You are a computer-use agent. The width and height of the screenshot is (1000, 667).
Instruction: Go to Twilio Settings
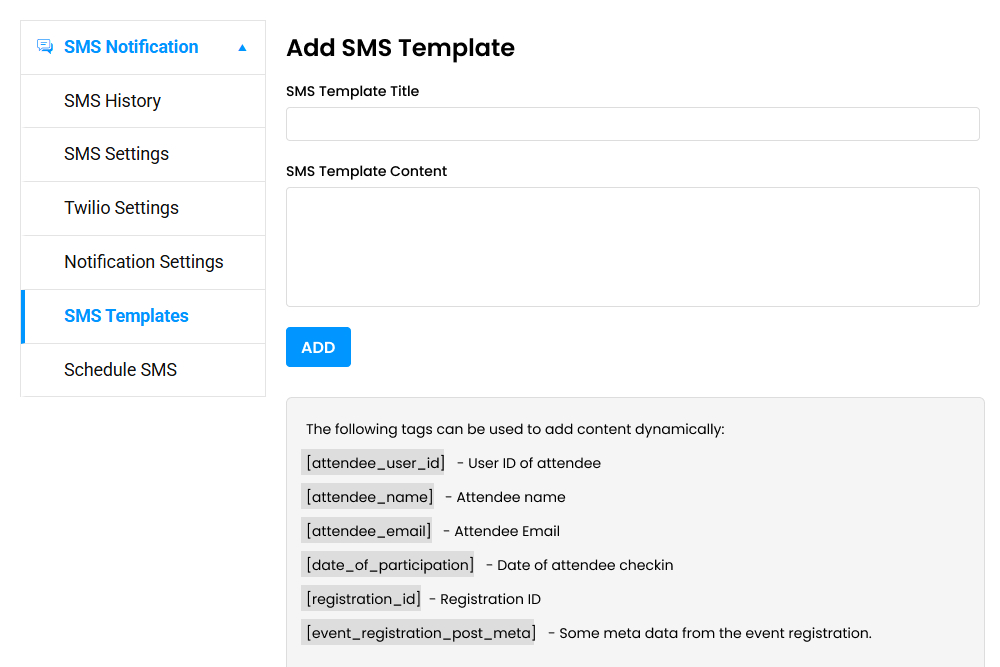[x=121, y=208]
